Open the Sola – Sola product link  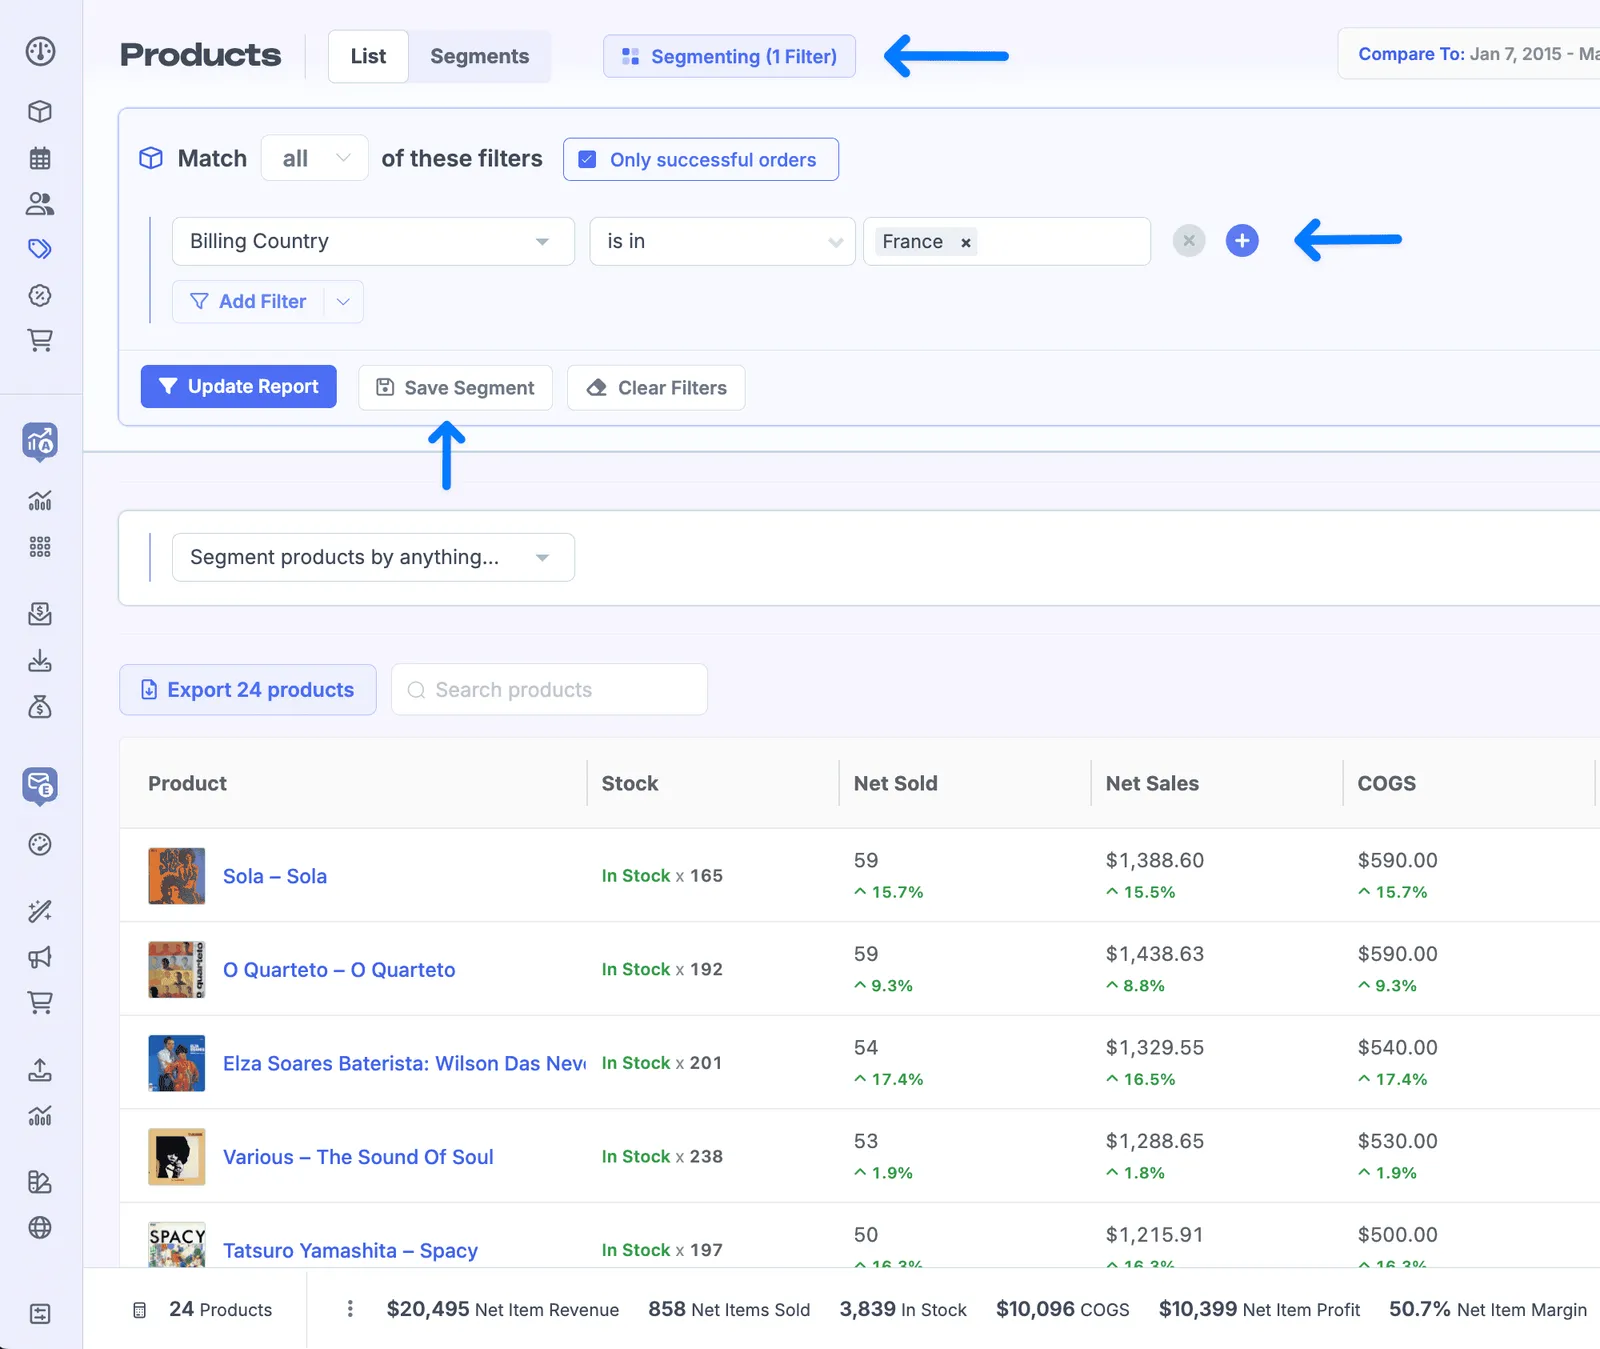click(275, 876)
